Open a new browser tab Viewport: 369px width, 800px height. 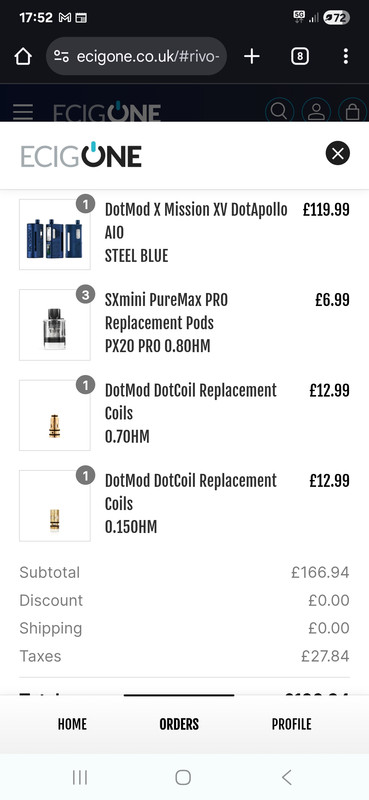pyautogui.click(x=252, y=56)
